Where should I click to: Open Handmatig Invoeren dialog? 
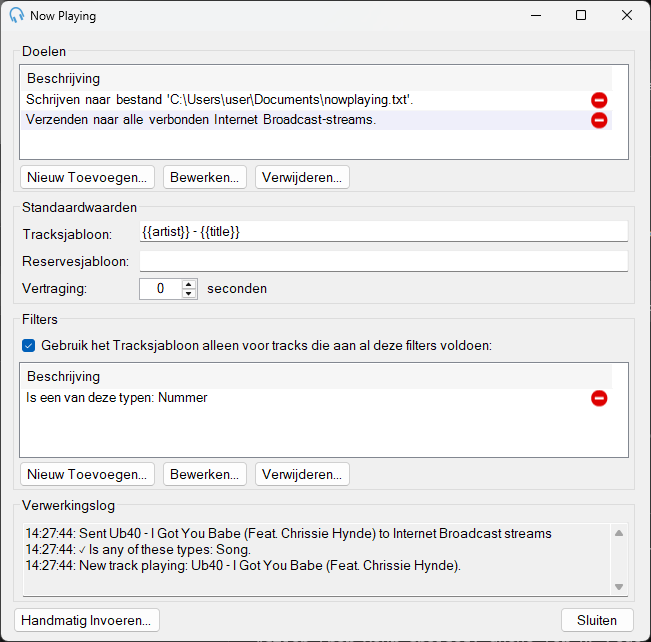87,620
